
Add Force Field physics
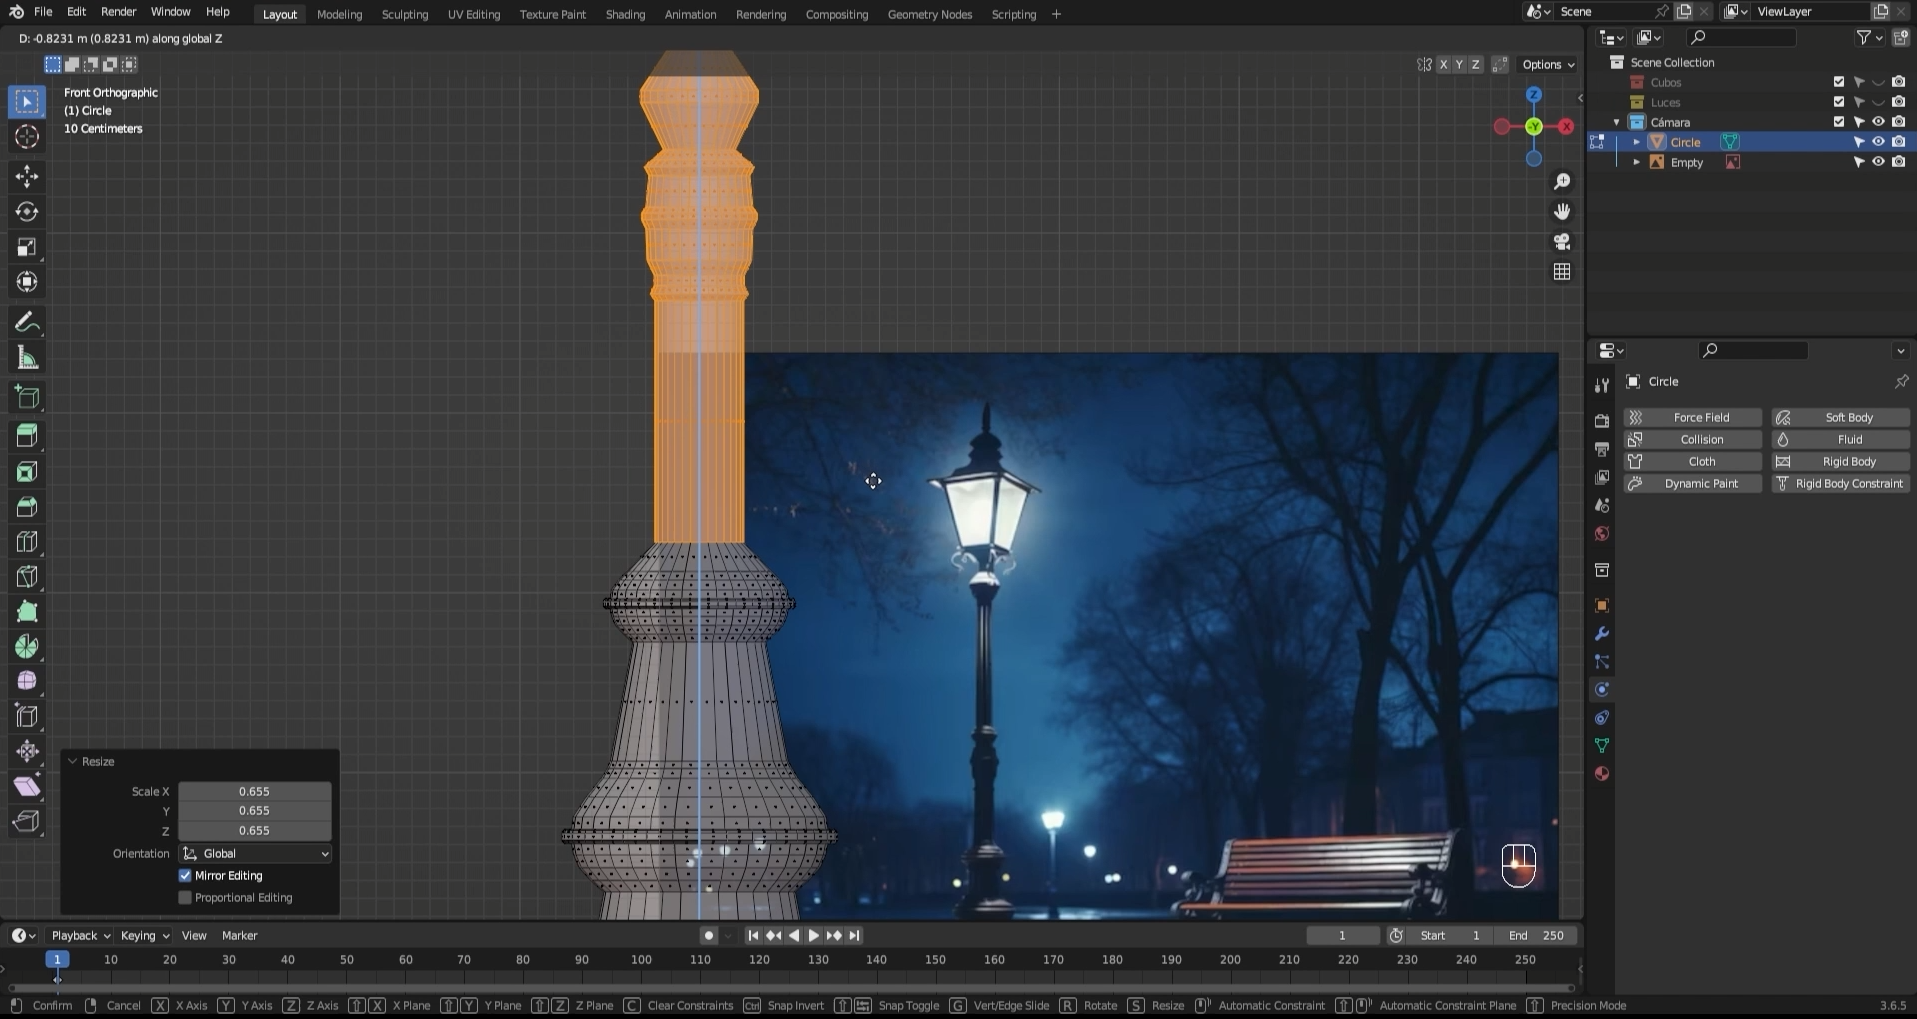point(1693,418)
